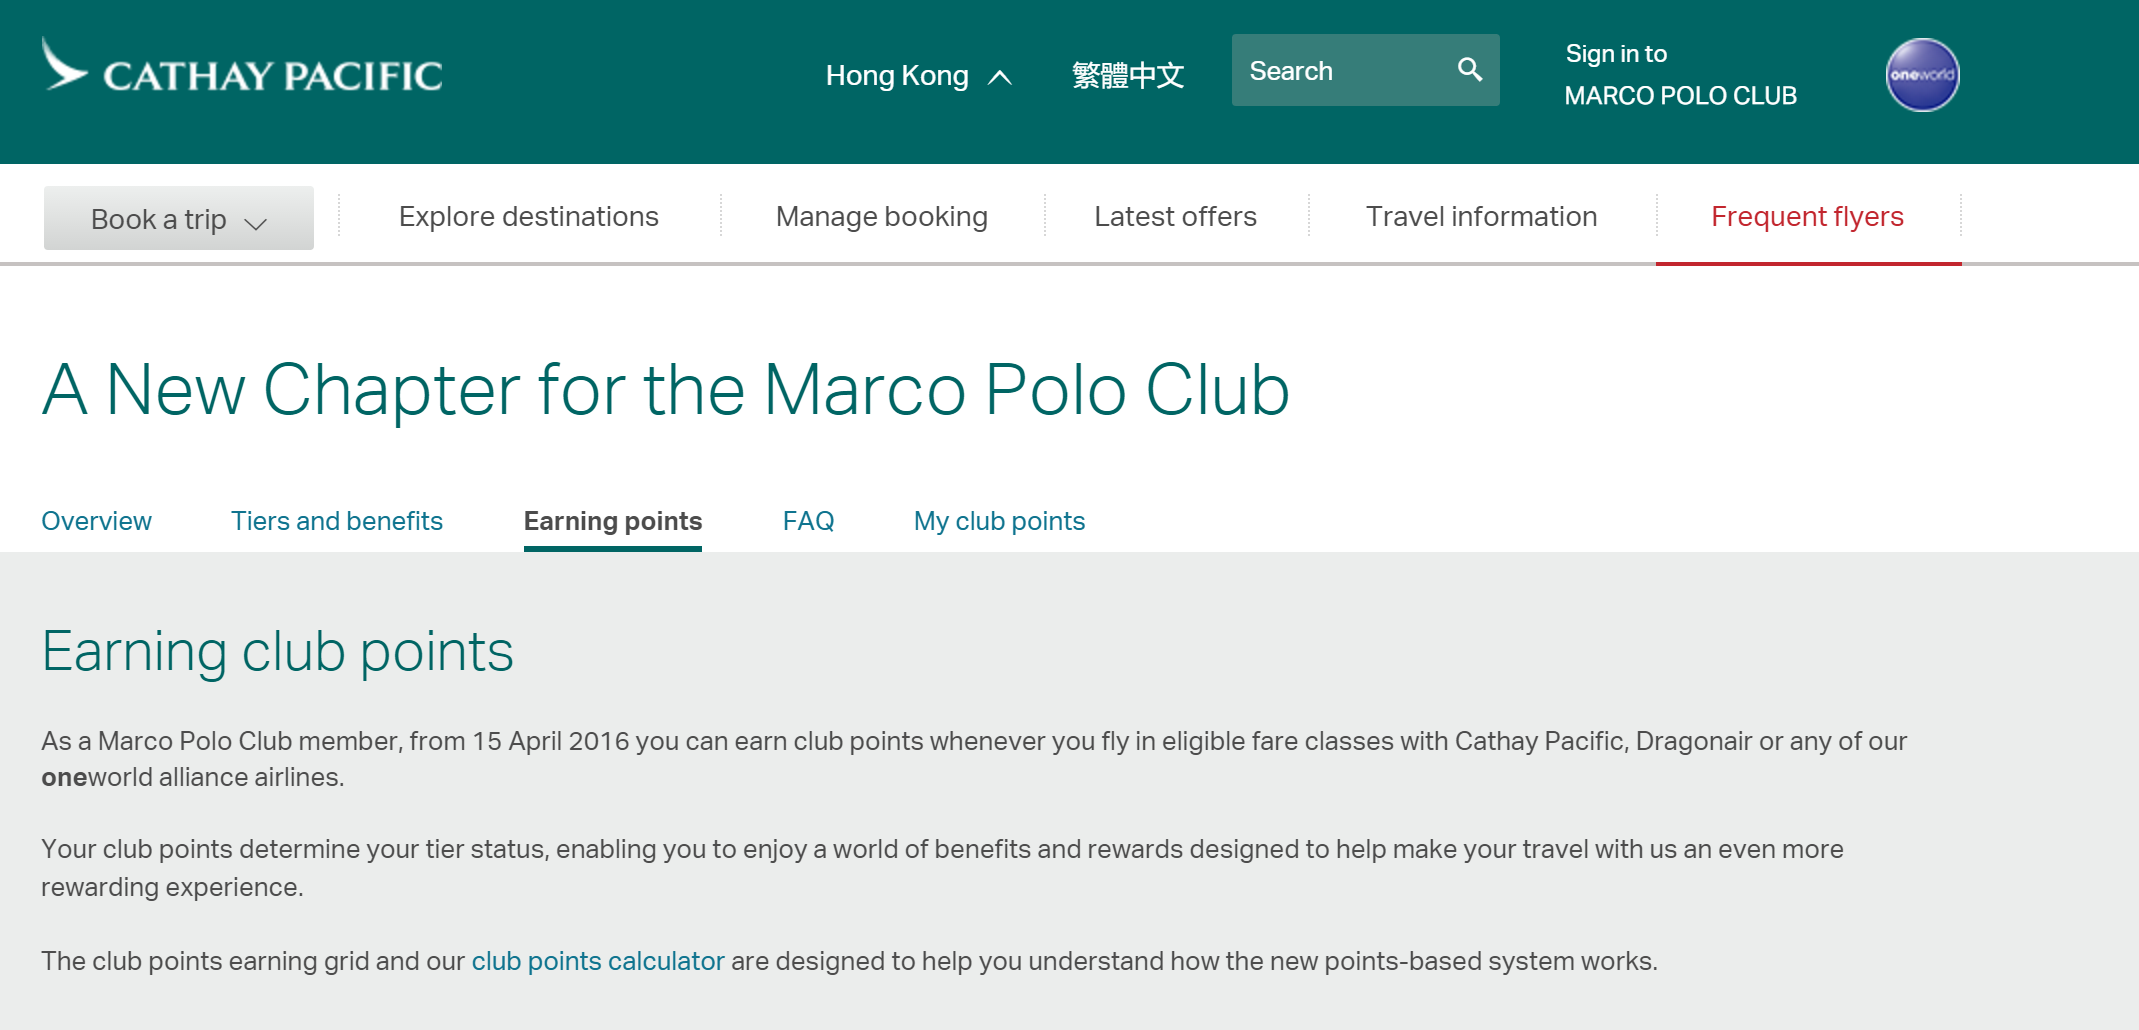
Task: View the My club points tab
Action: pos(999,521)
